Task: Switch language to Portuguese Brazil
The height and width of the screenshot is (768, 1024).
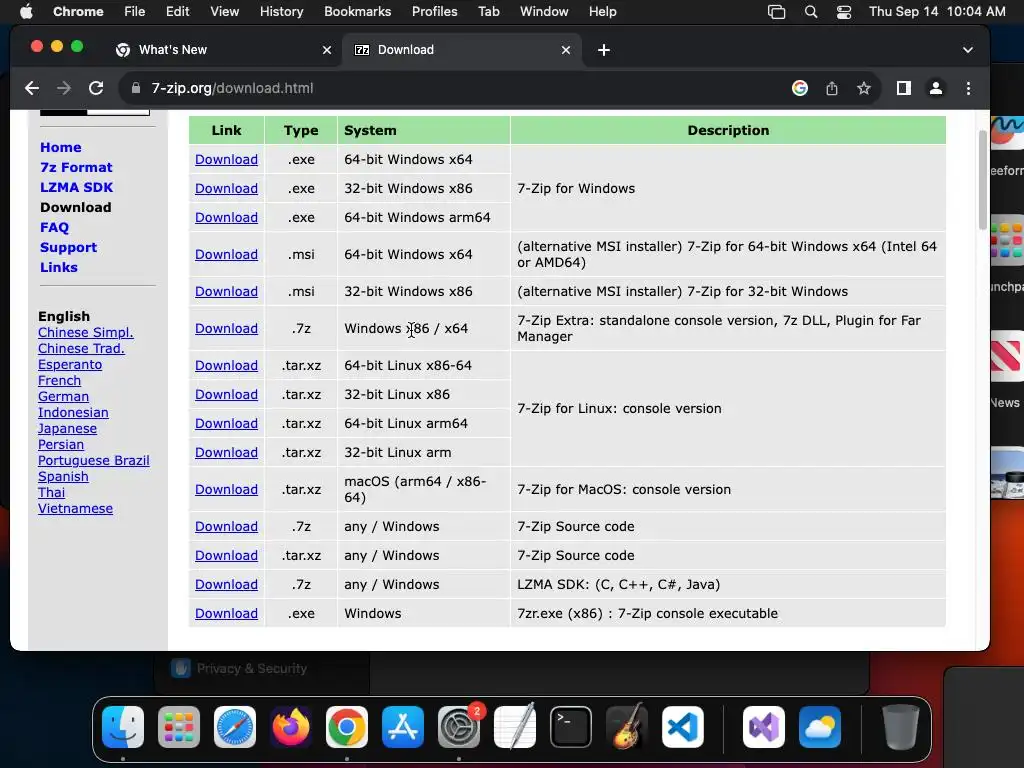Action: click(93, 460)
